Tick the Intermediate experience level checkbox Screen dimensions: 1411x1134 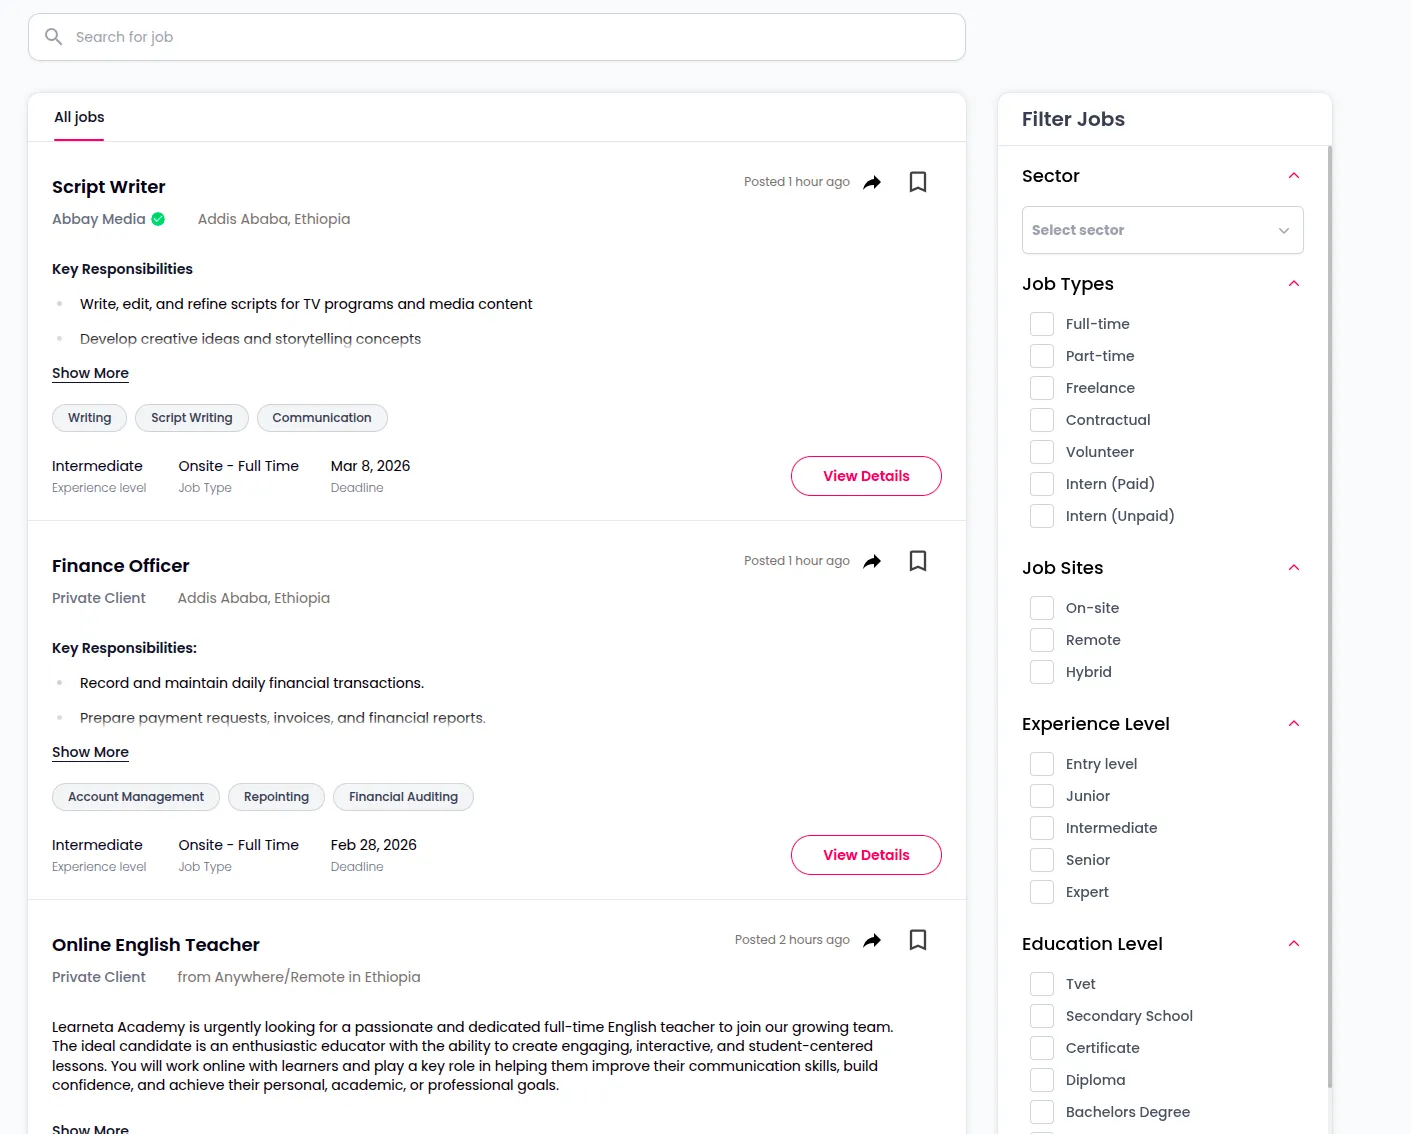(x=1042, y=828)
